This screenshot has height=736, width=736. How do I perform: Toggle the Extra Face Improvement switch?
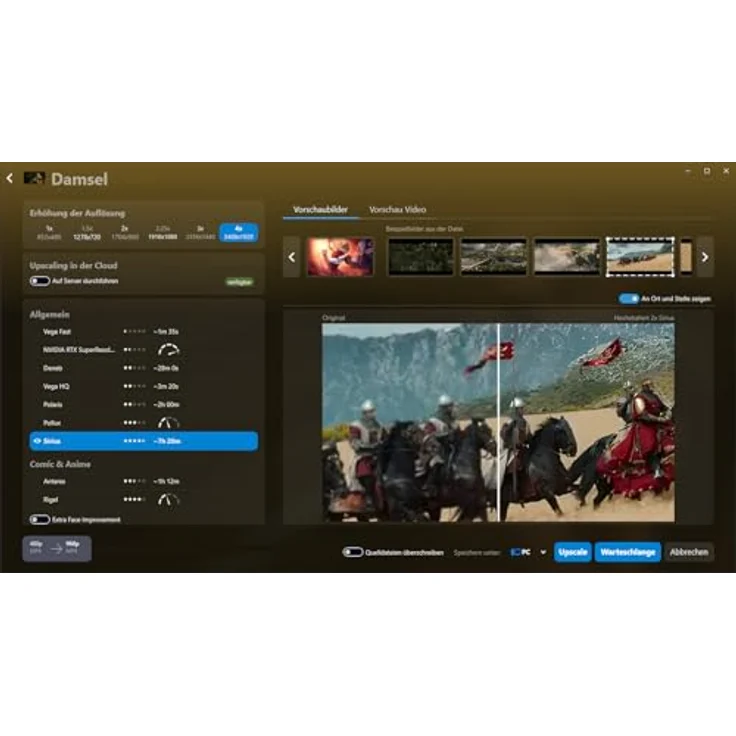(x=40, y=520)
